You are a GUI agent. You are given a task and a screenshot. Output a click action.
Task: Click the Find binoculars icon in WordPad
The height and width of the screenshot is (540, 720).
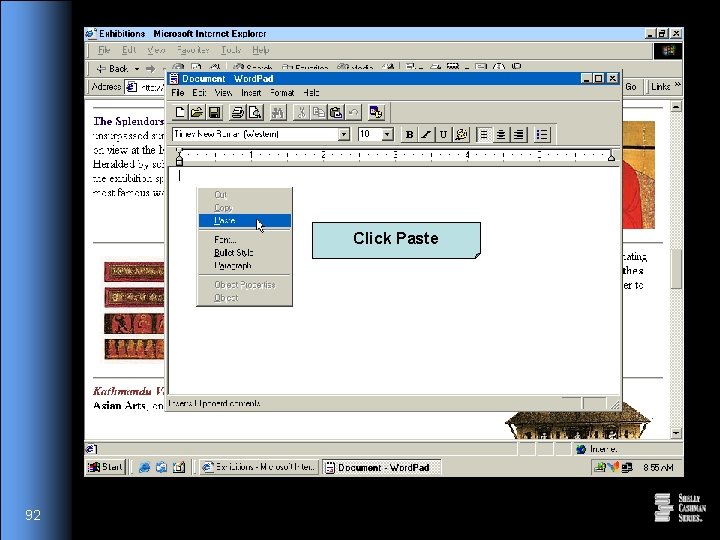tap(278, 112)
